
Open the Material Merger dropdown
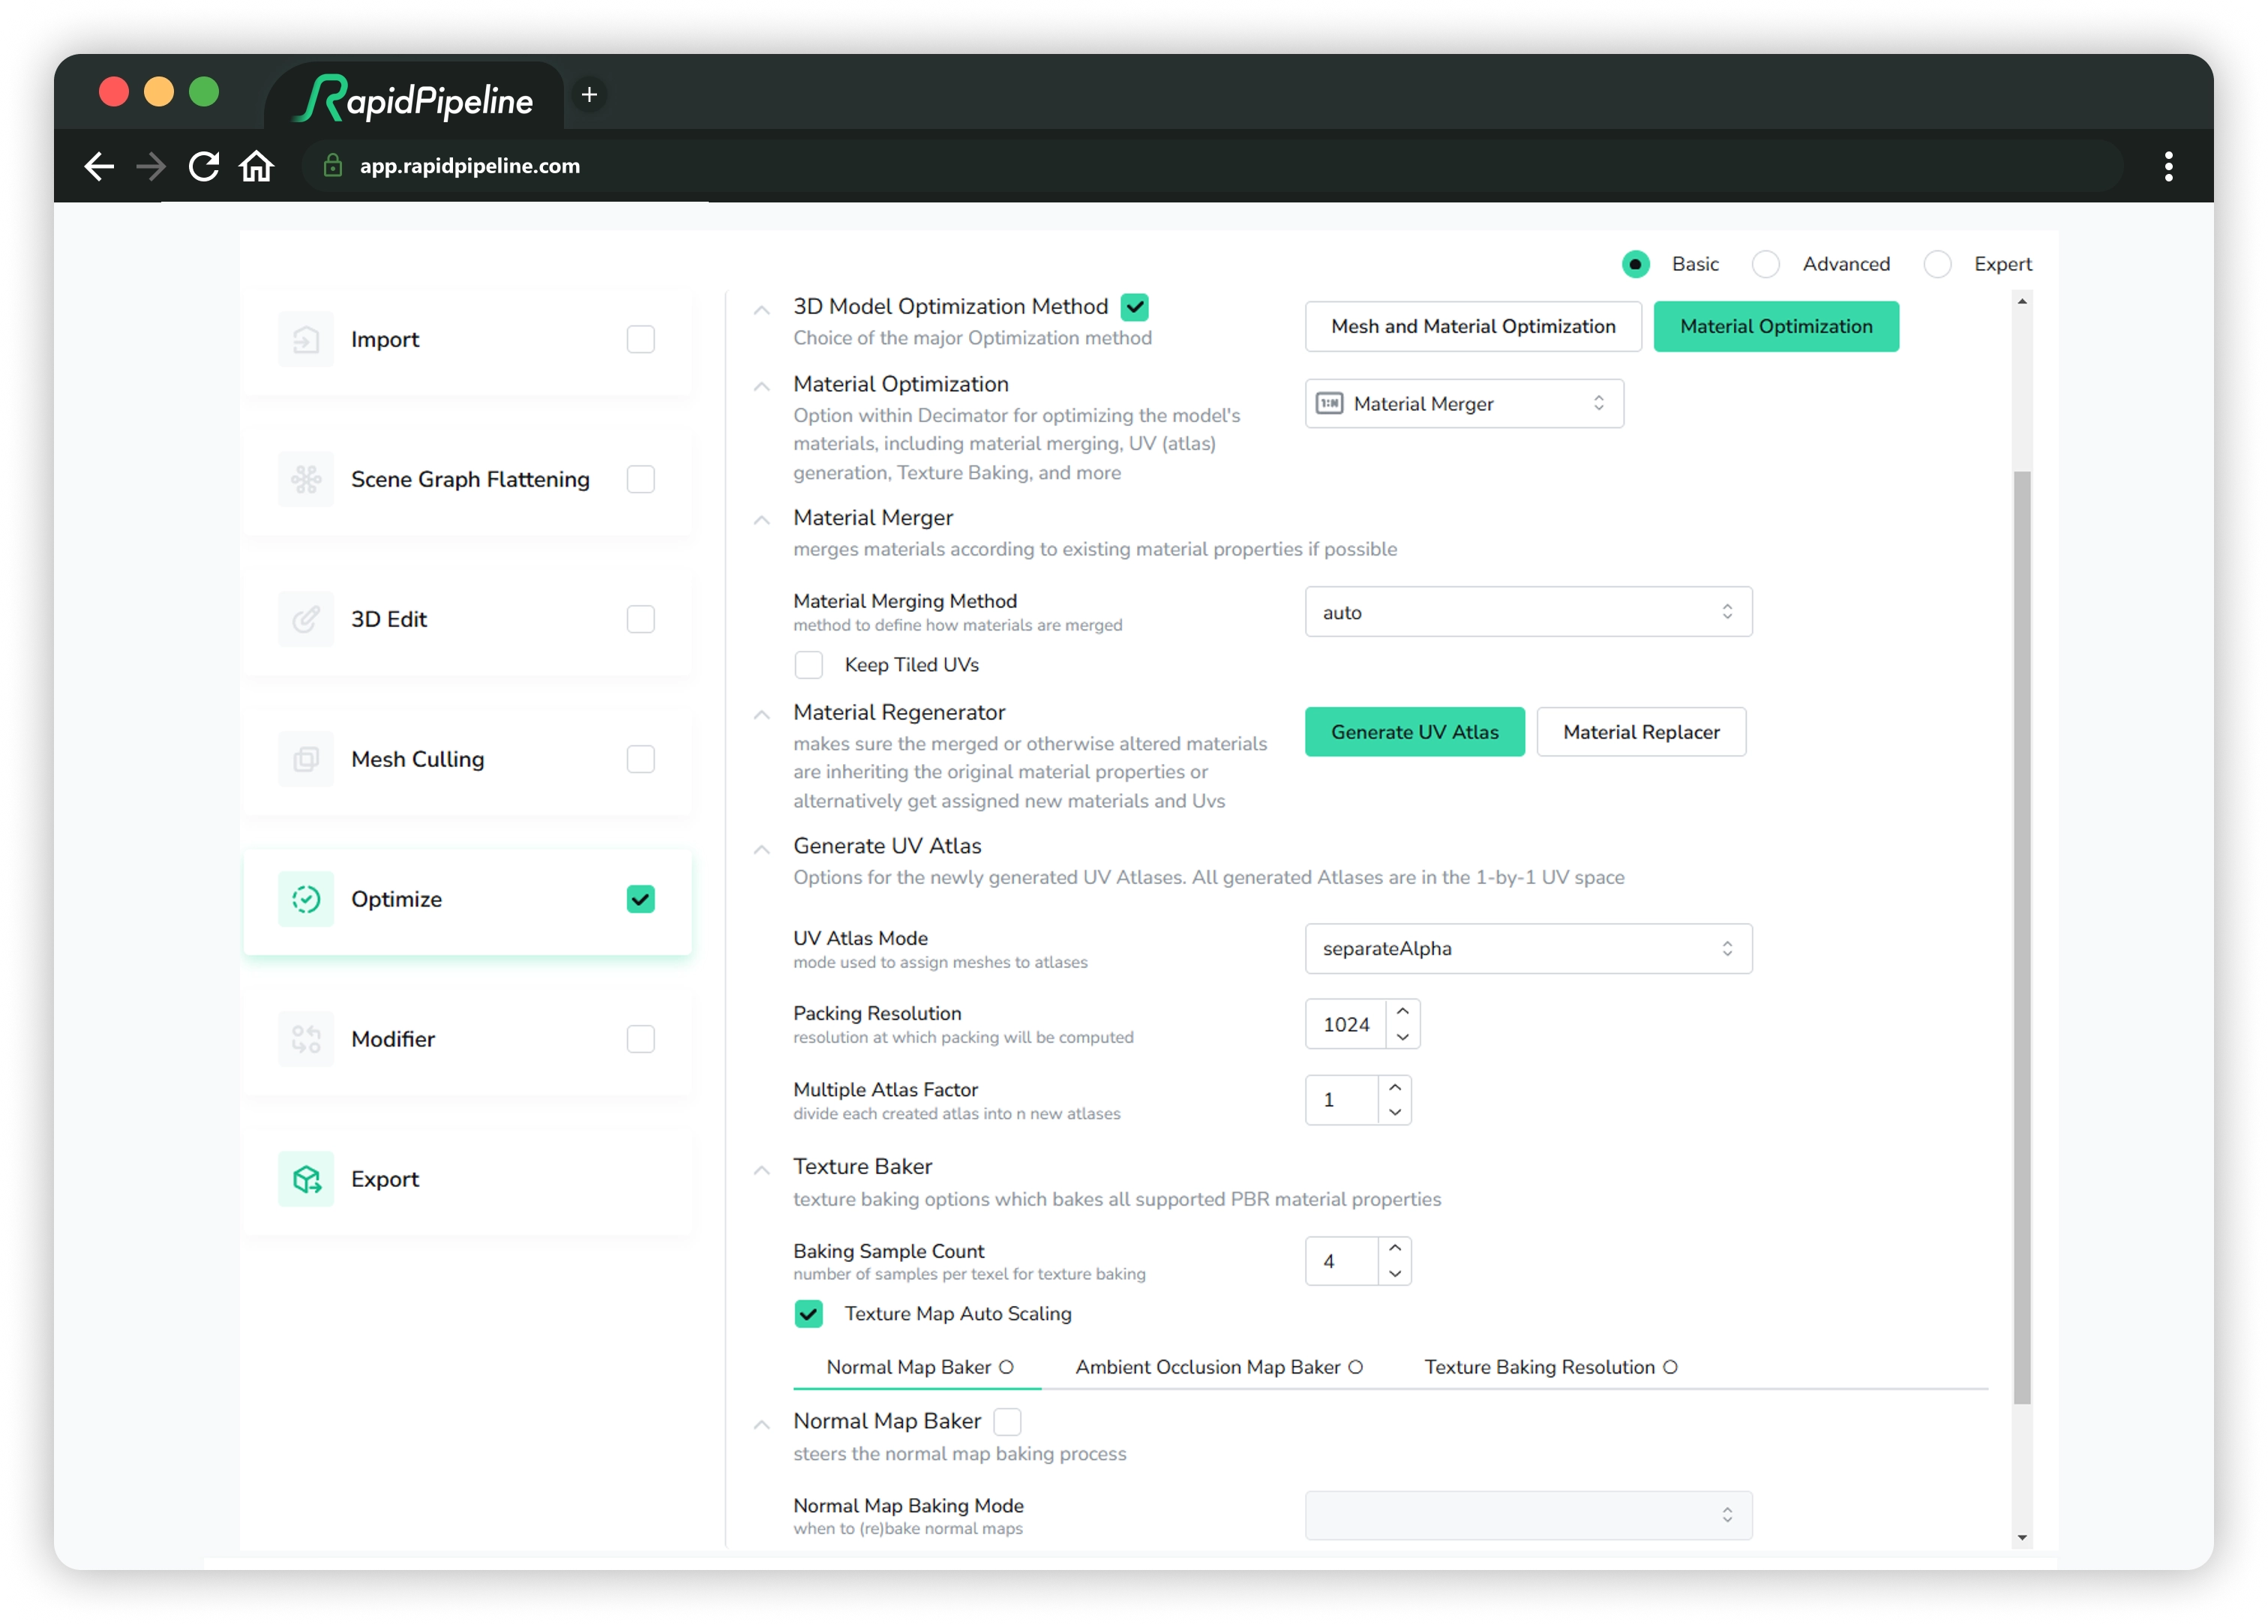click(x=1464, y=403)
